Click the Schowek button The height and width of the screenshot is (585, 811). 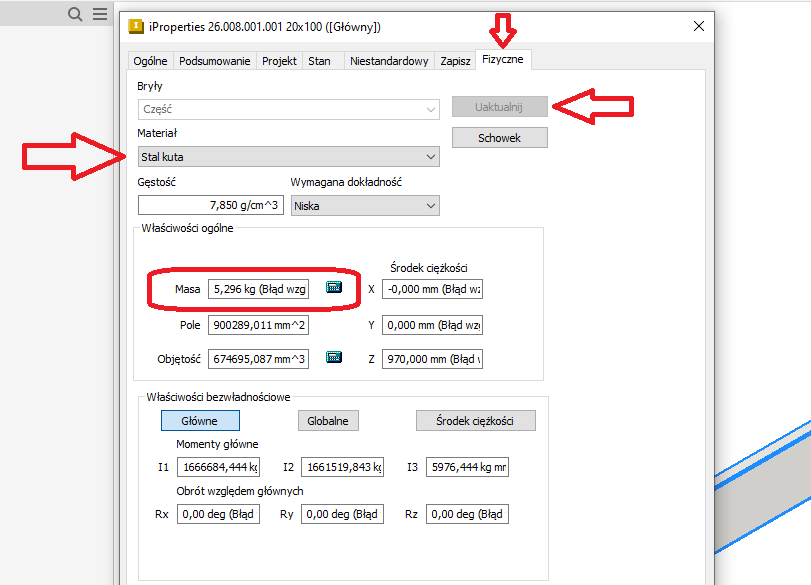tap(499, 138)
